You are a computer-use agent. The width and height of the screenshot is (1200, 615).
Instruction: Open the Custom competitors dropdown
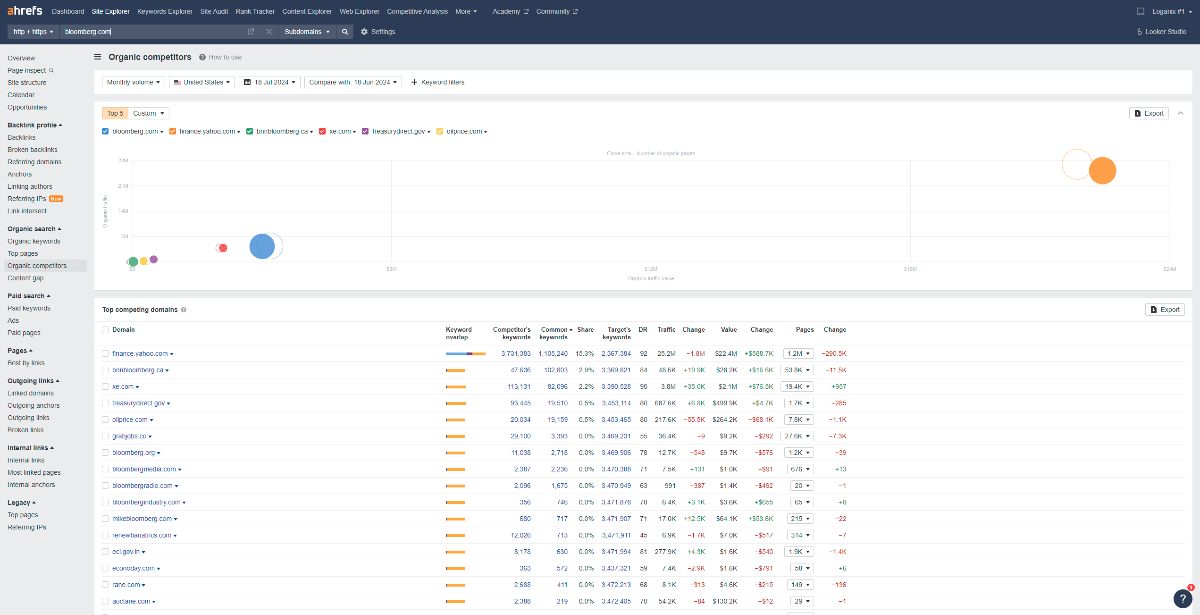(149, 113)
